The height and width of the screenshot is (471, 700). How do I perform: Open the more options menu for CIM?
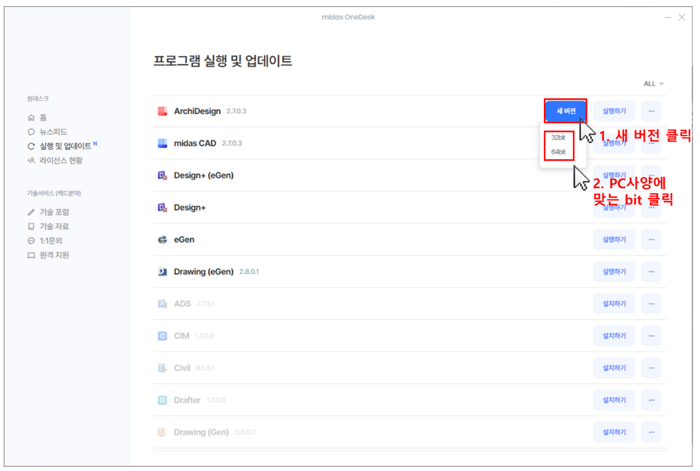(x=651, y=336)
